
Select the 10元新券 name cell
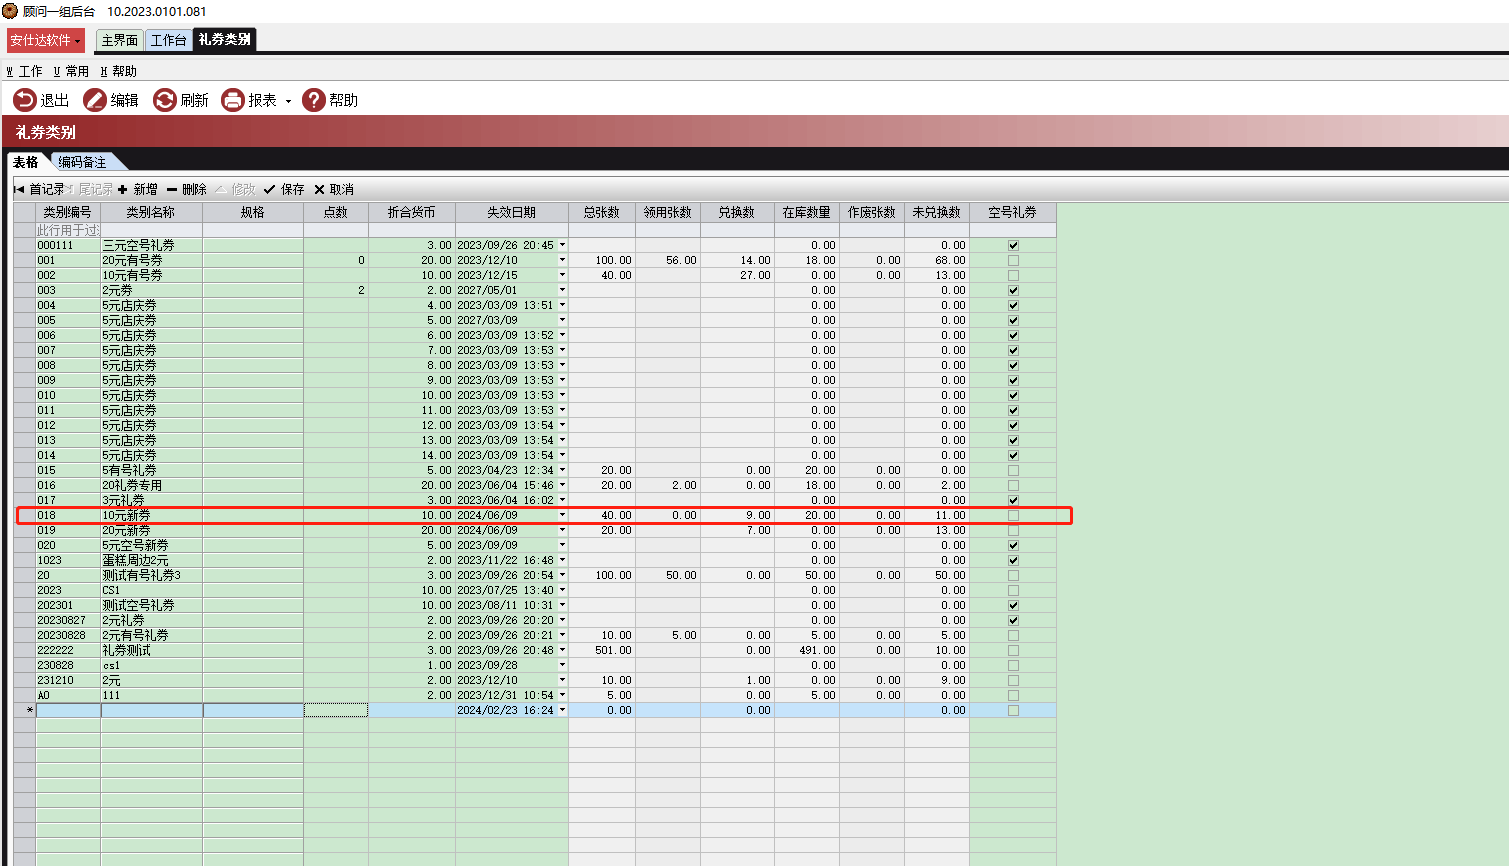click(x=152, y=515)
